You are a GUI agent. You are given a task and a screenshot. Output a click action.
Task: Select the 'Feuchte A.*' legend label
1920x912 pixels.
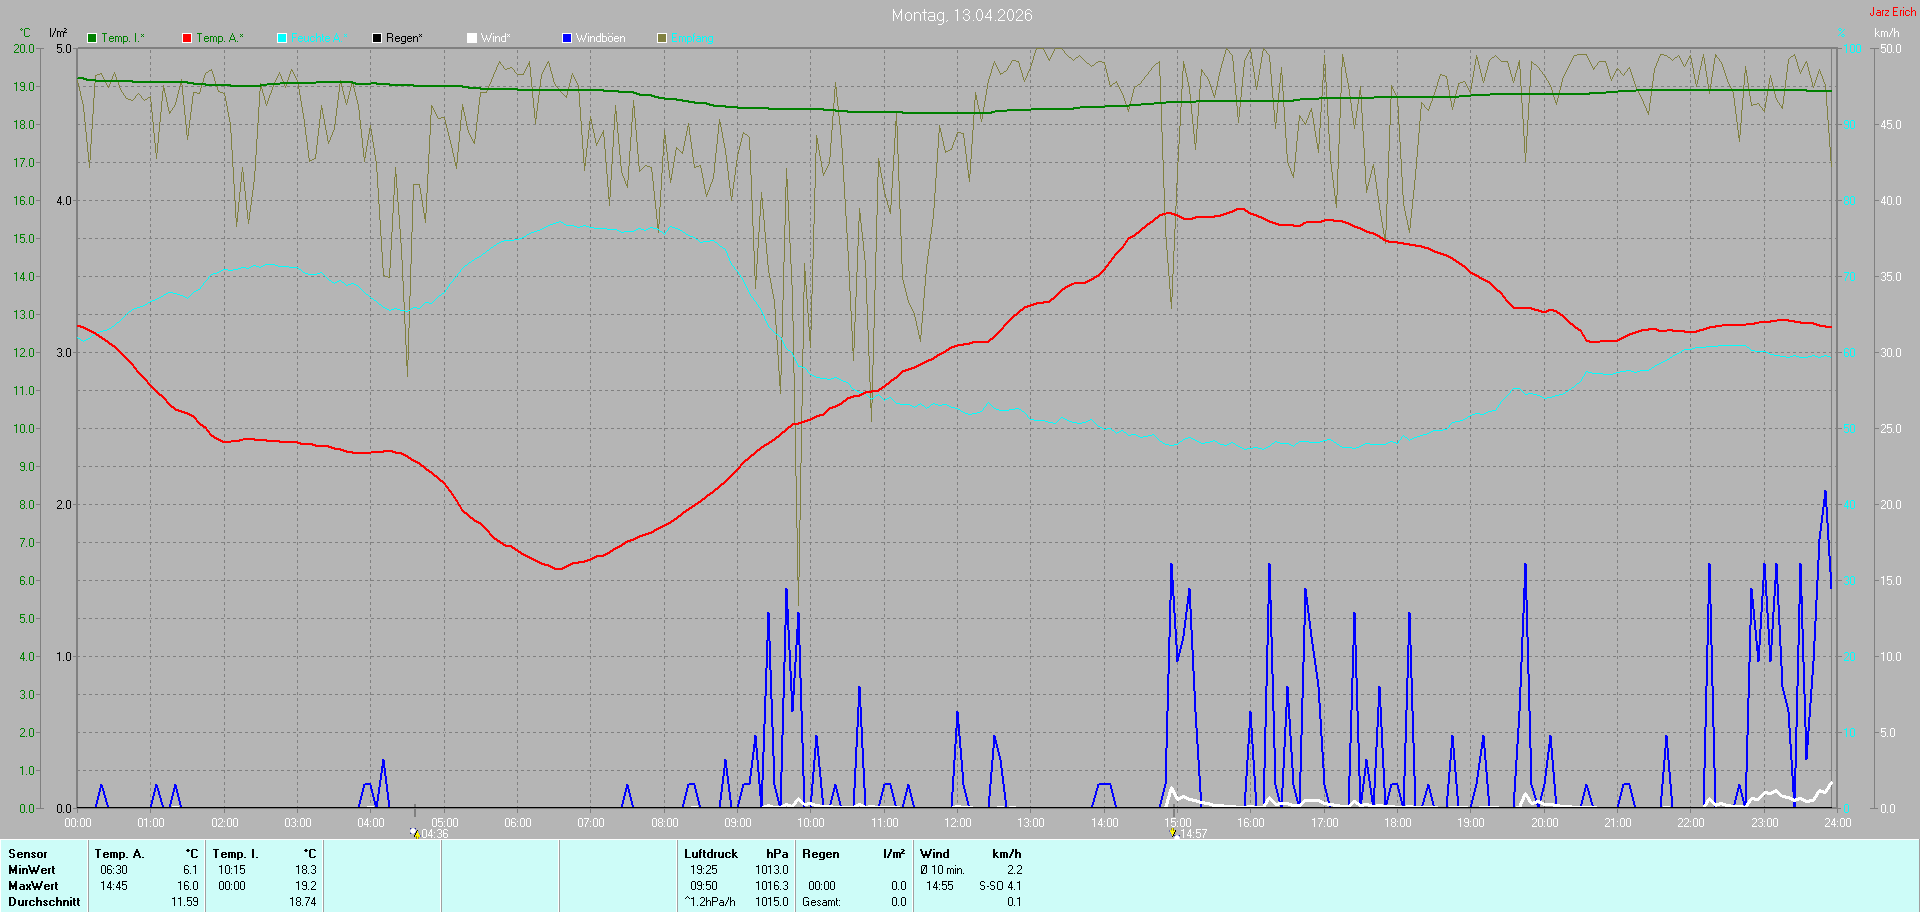320,38
